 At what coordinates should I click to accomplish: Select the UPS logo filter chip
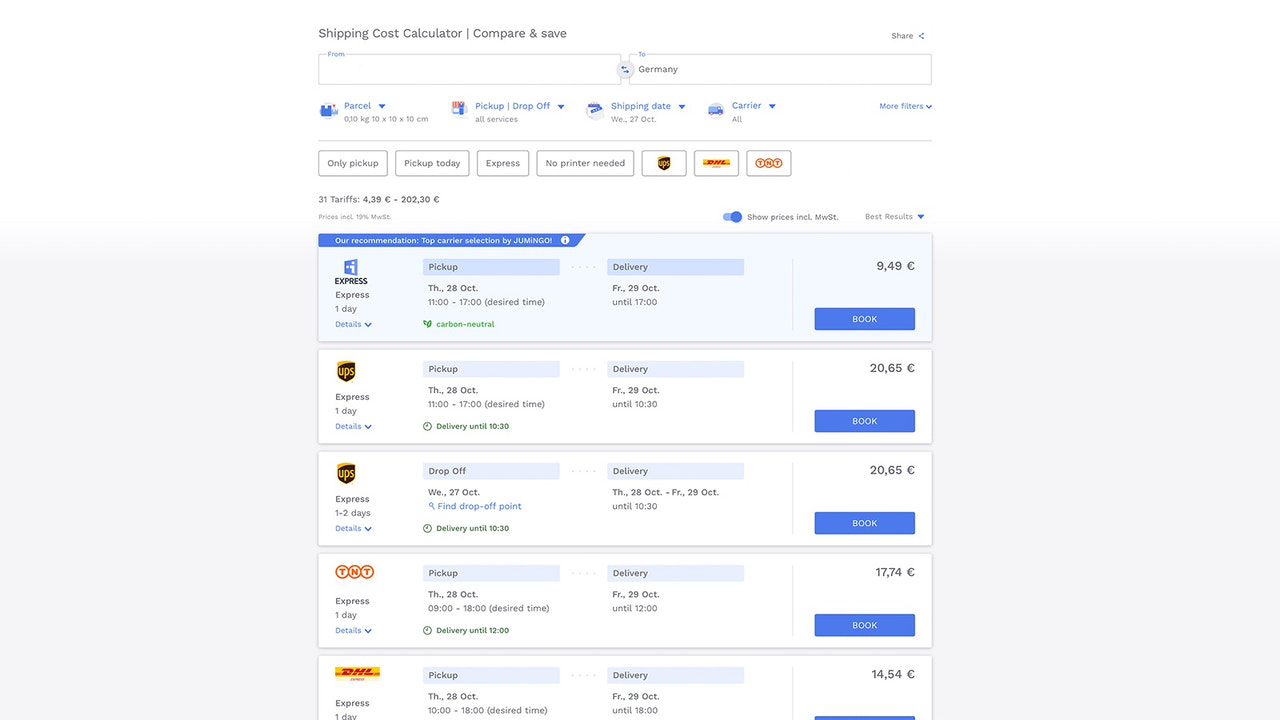click(x=663, y=162)
